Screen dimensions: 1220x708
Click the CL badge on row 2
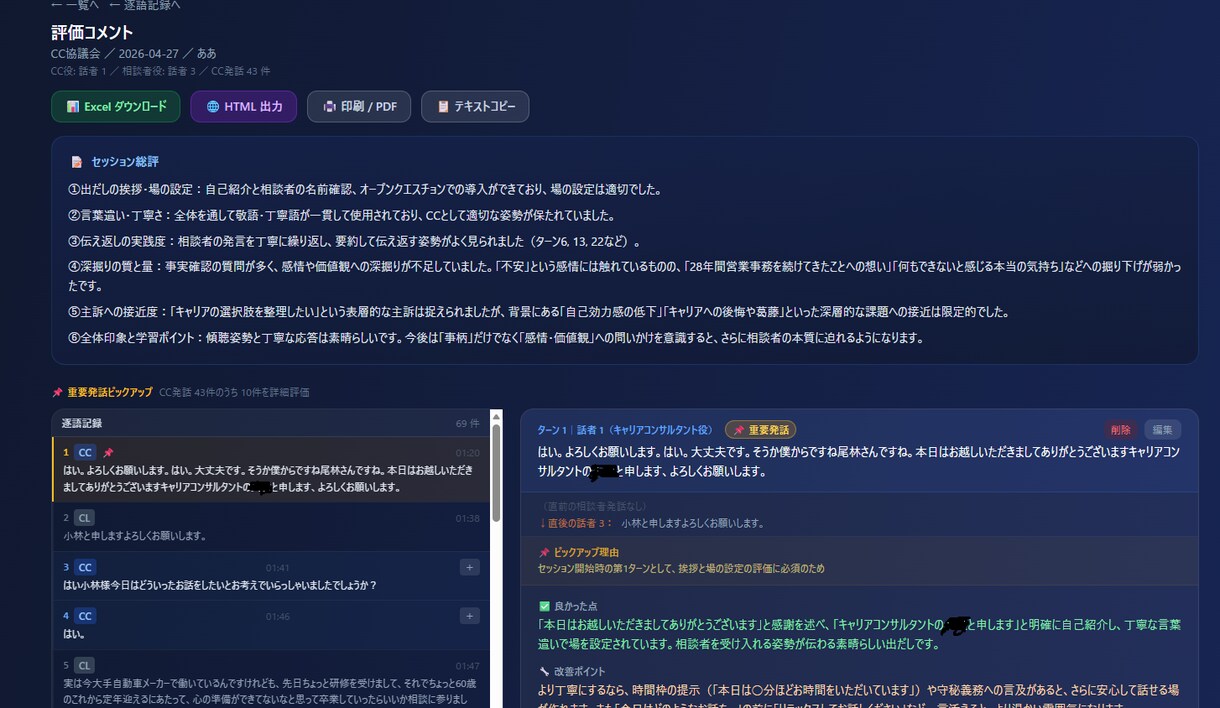coord(85,518)
